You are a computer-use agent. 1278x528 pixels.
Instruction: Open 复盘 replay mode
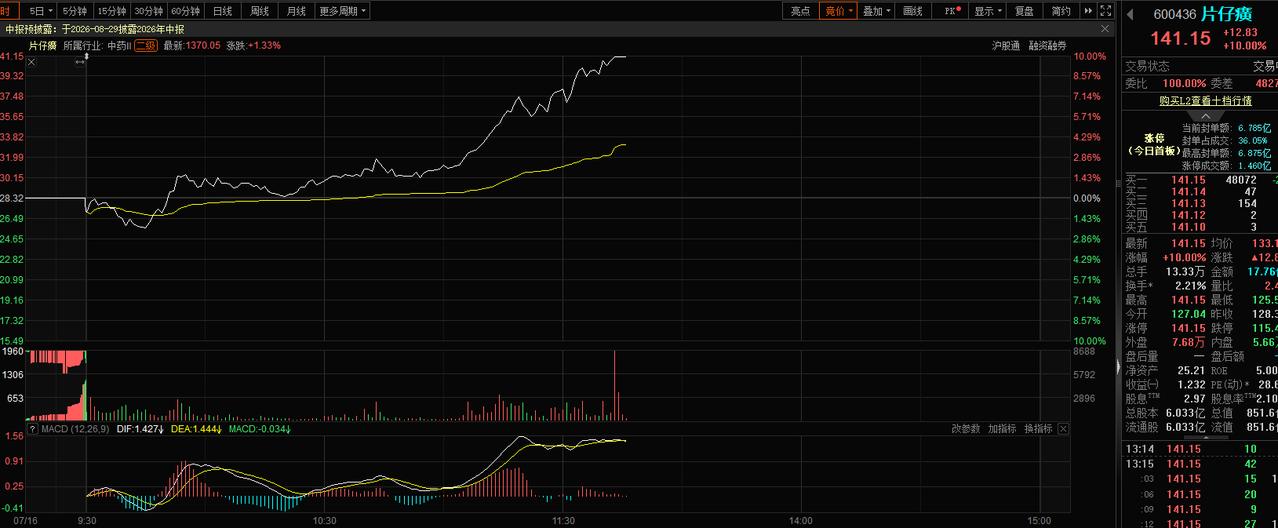1025,11
